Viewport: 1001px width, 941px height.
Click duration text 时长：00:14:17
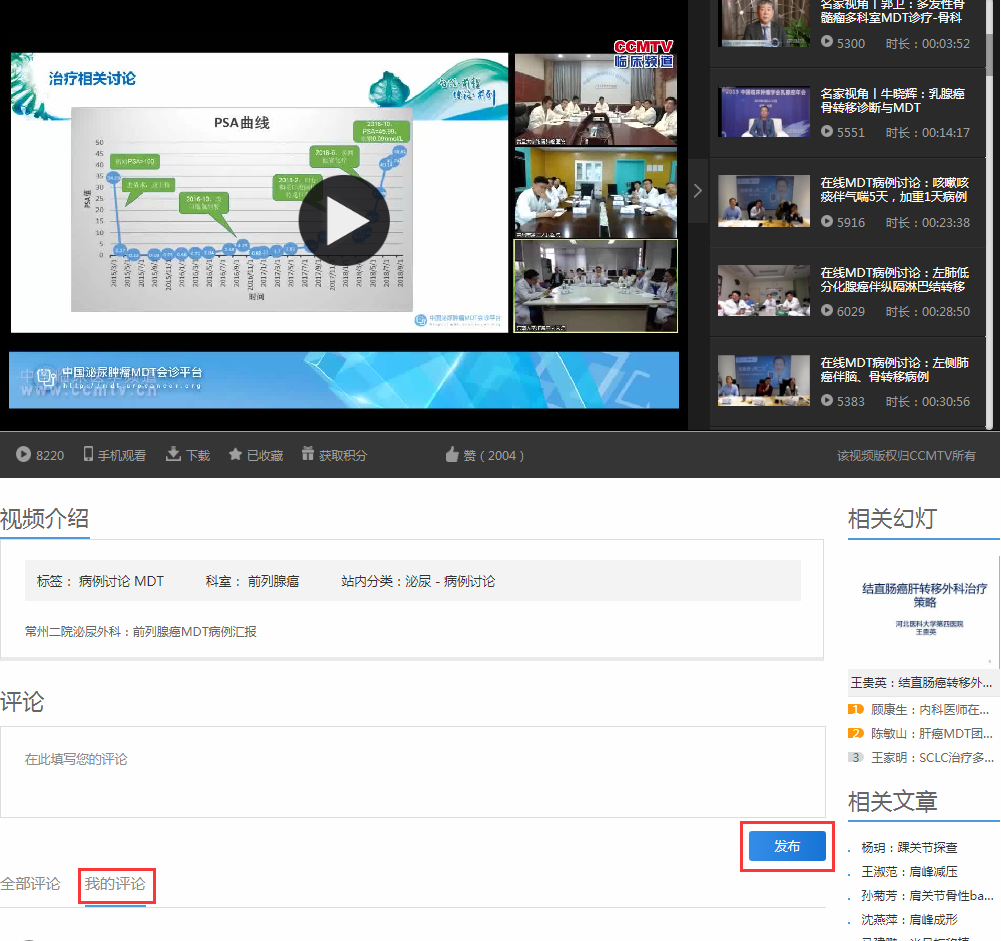[x=928, y=133]
